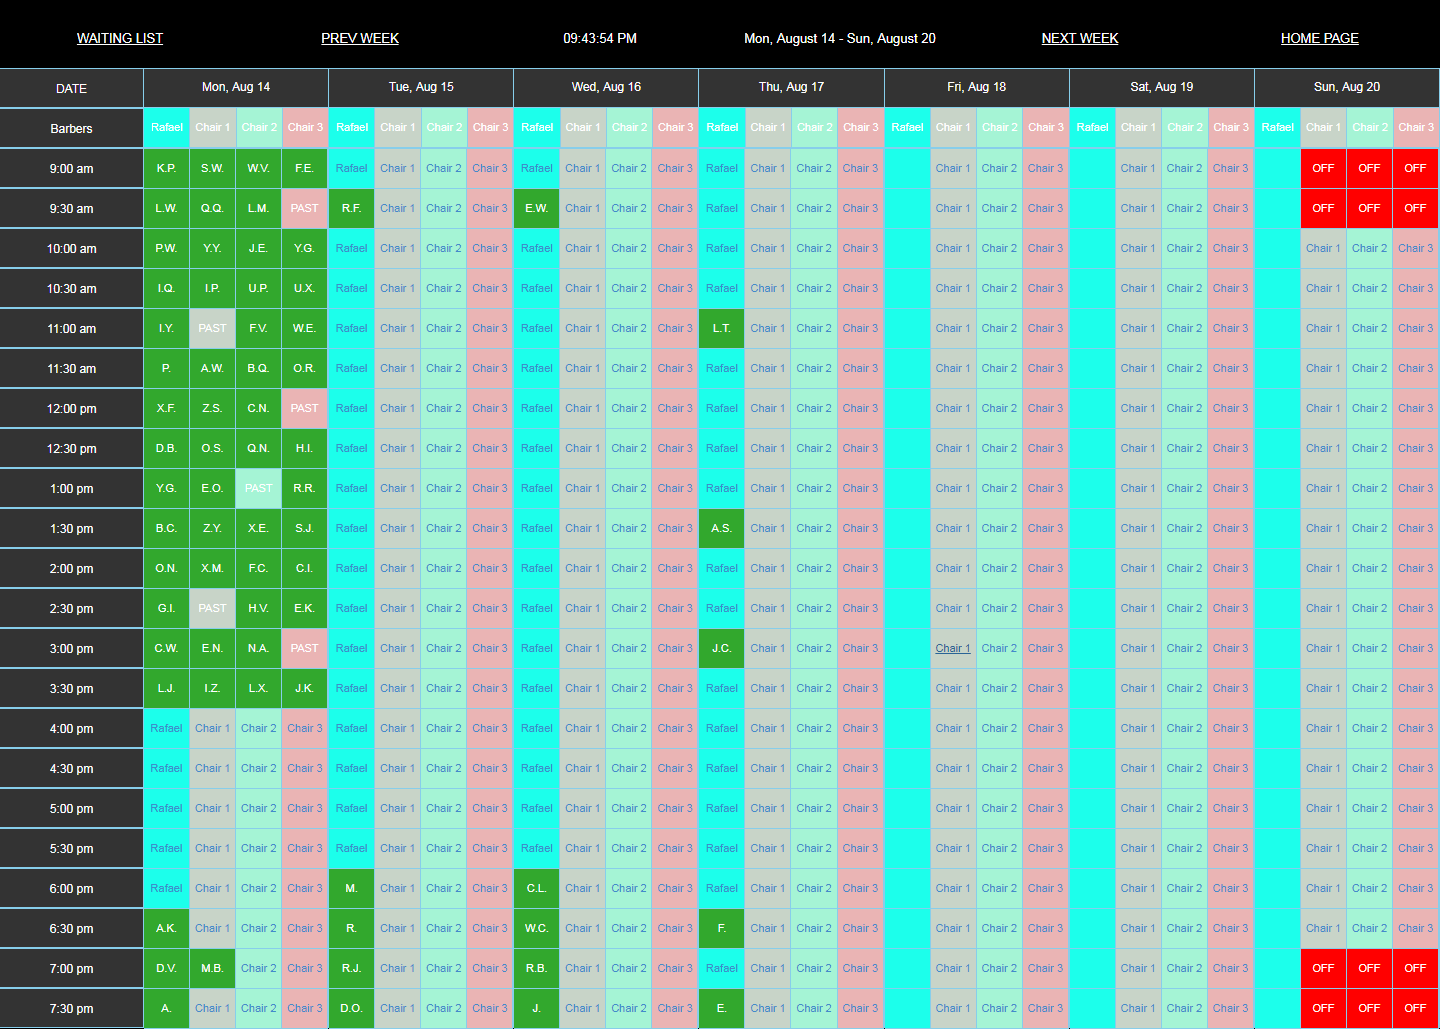1440x1029 pixels.
Task: Open Thursday 3:00 pm J.C. appointment
Action: [x=721, y=648]
